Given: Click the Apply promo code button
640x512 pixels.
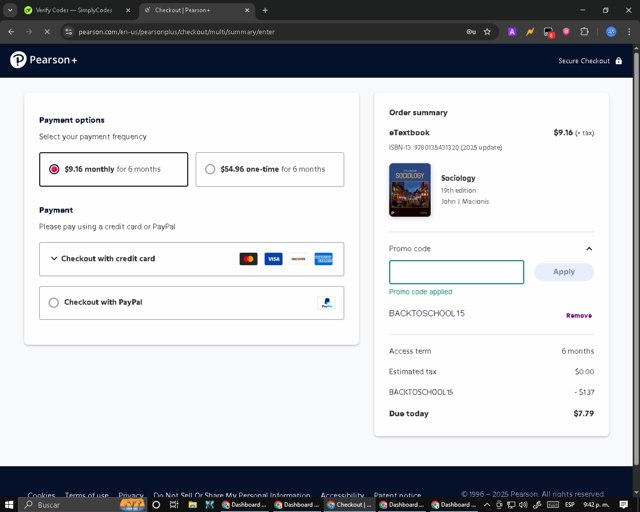Looking at the screenshot, I should [x=564, y=272].
